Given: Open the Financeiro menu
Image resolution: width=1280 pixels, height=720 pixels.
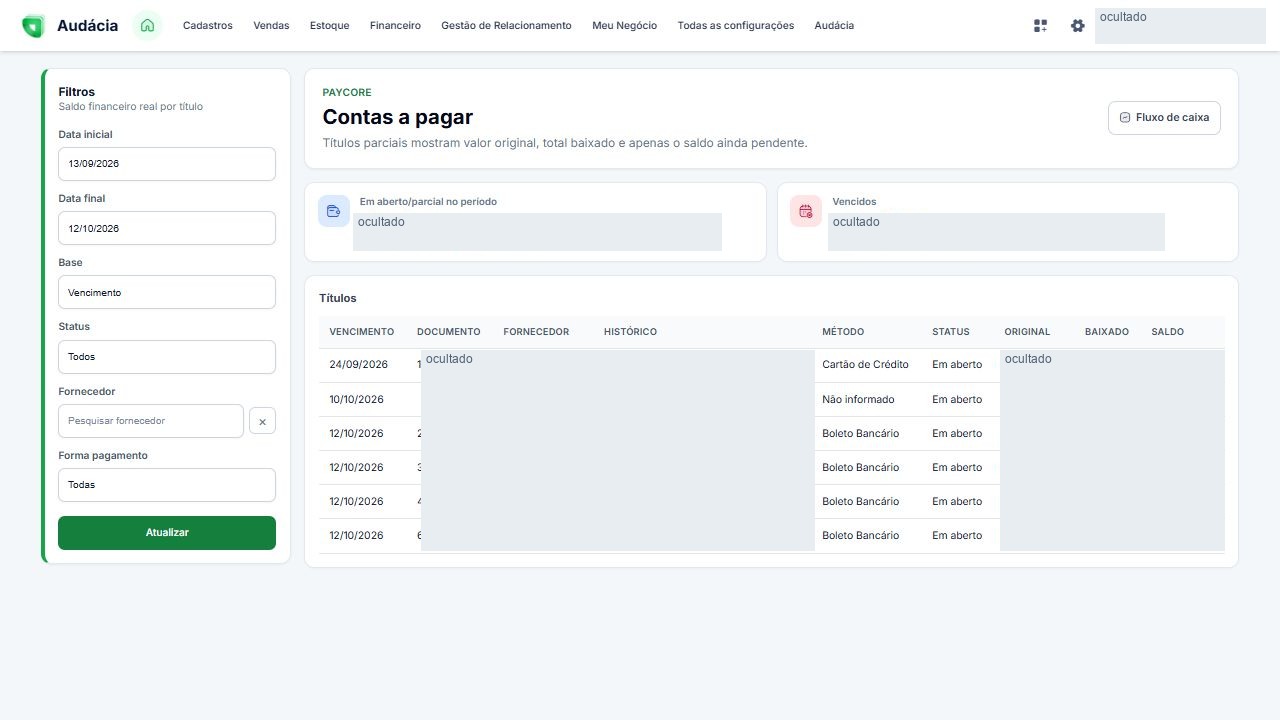Looking at the screenshot, I should point(395,26).
